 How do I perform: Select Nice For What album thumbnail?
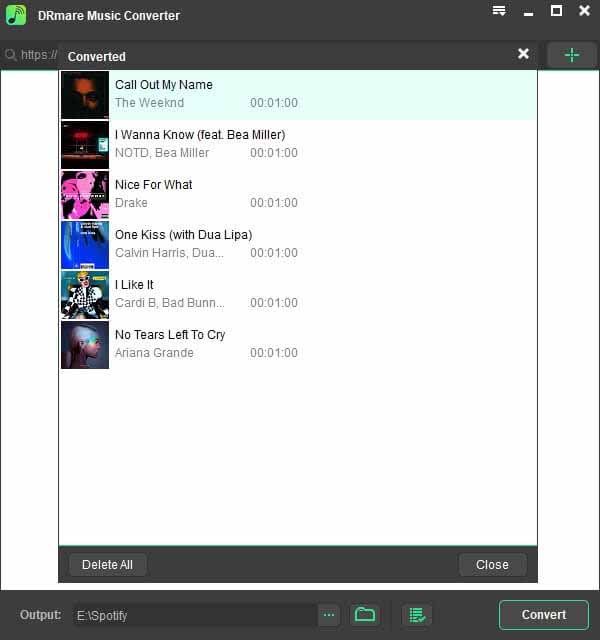pos(85,195)
